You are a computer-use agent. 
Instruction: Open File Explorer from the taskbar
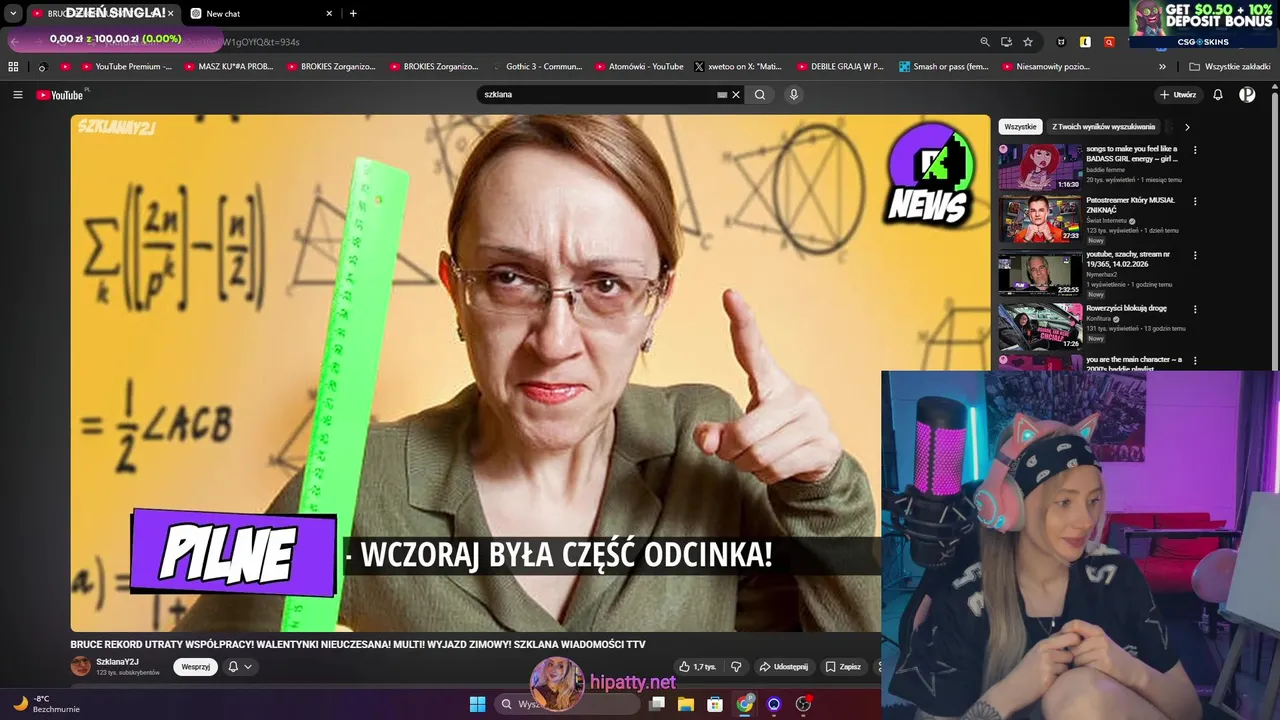(686, 704)
